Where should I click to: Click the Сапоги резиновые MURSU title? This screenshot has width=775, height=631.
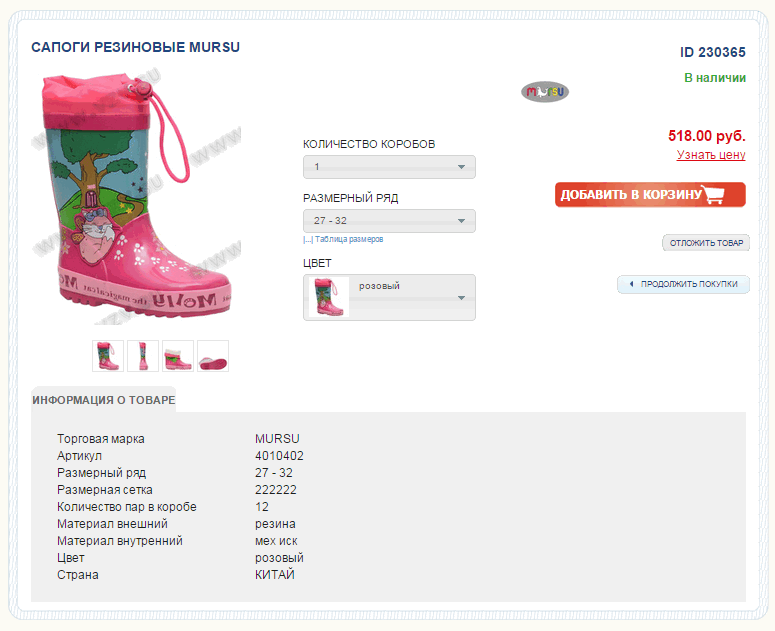[x=136, y=47]
